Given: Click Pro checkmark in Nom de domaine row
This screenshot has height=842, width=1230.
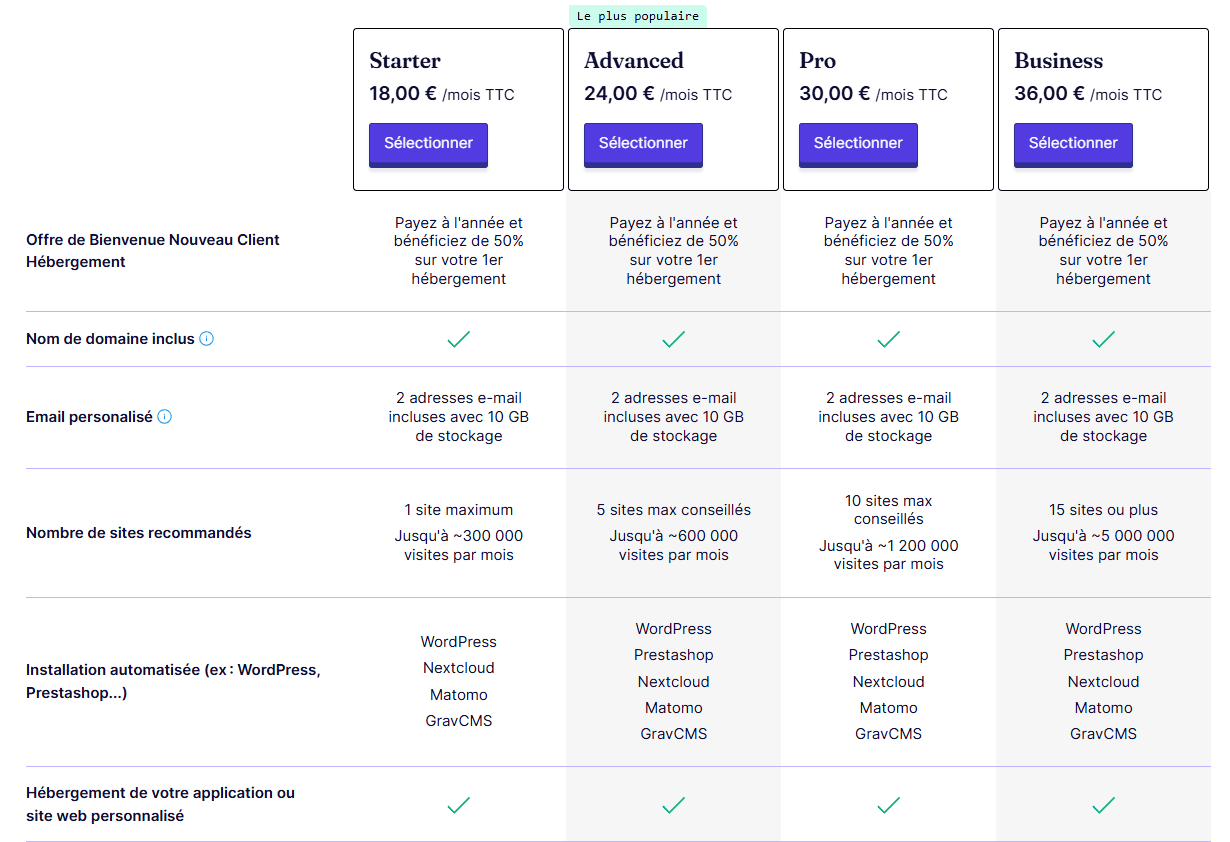Looking at the screenshot, I should (x=888, y=340).
